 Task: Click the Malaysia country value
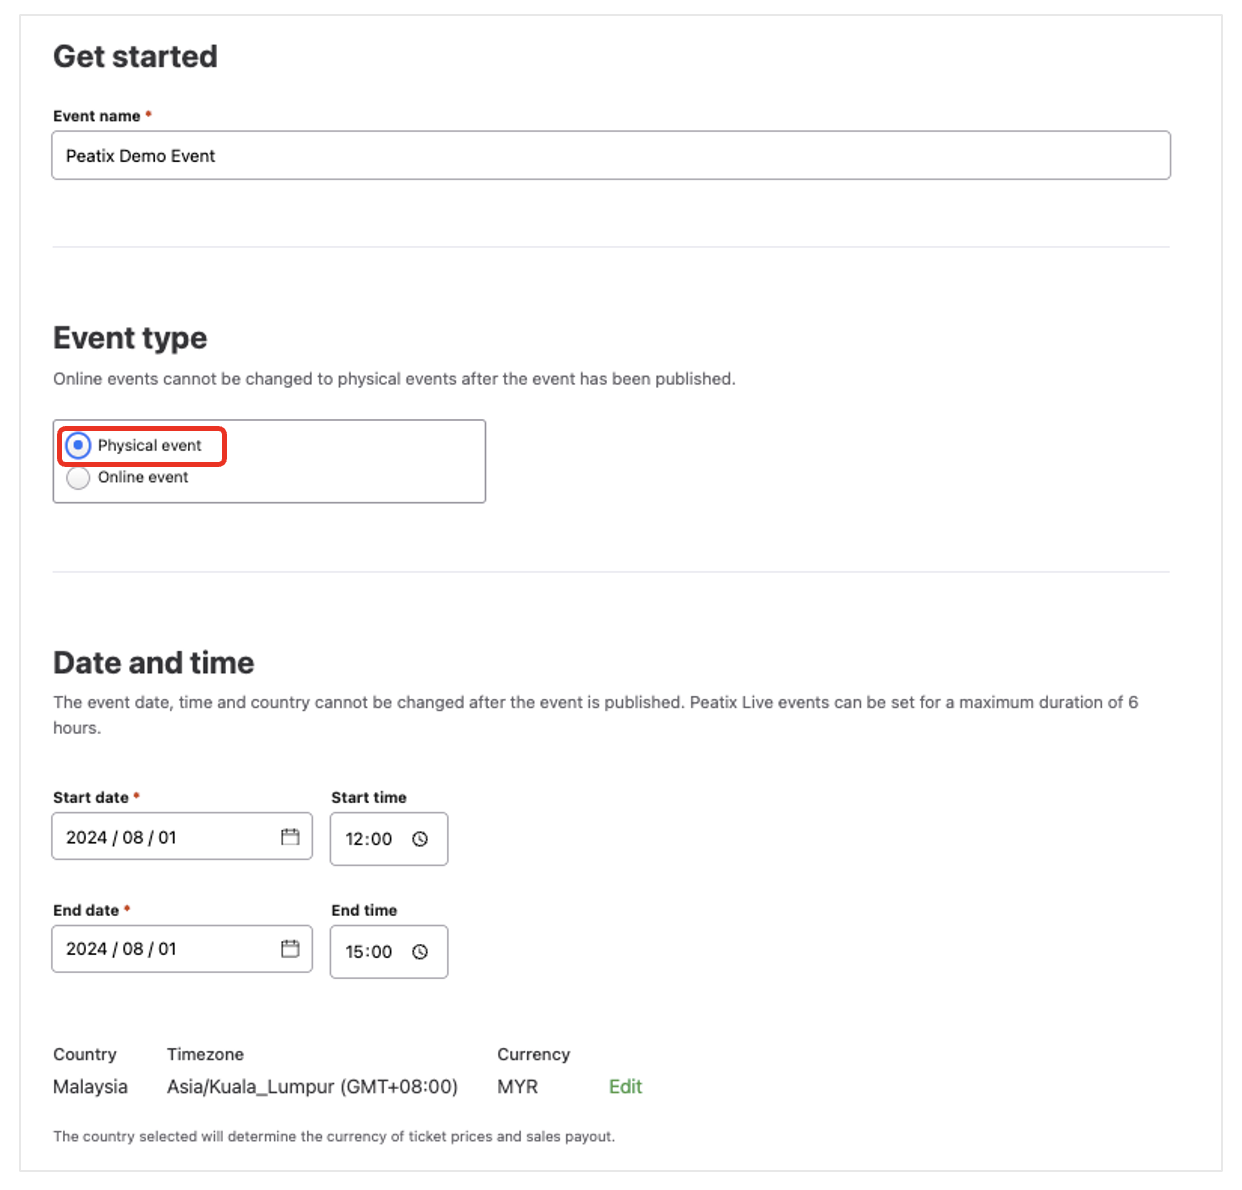[x=90, y=1086]
